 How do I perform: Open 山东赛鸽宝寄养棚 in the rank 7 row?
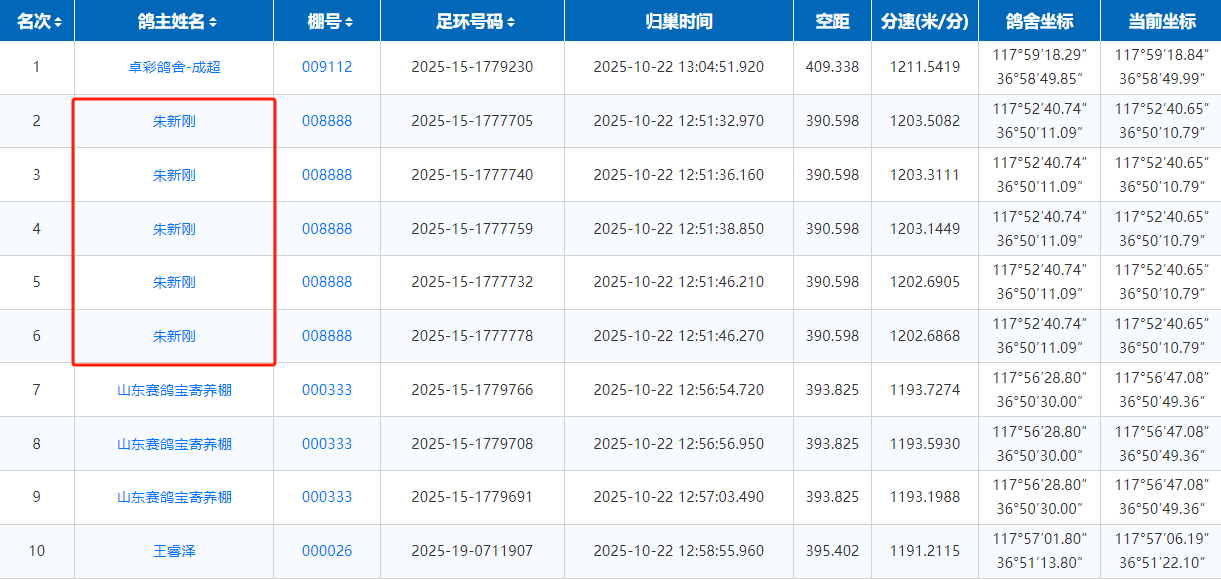point(174,390)
